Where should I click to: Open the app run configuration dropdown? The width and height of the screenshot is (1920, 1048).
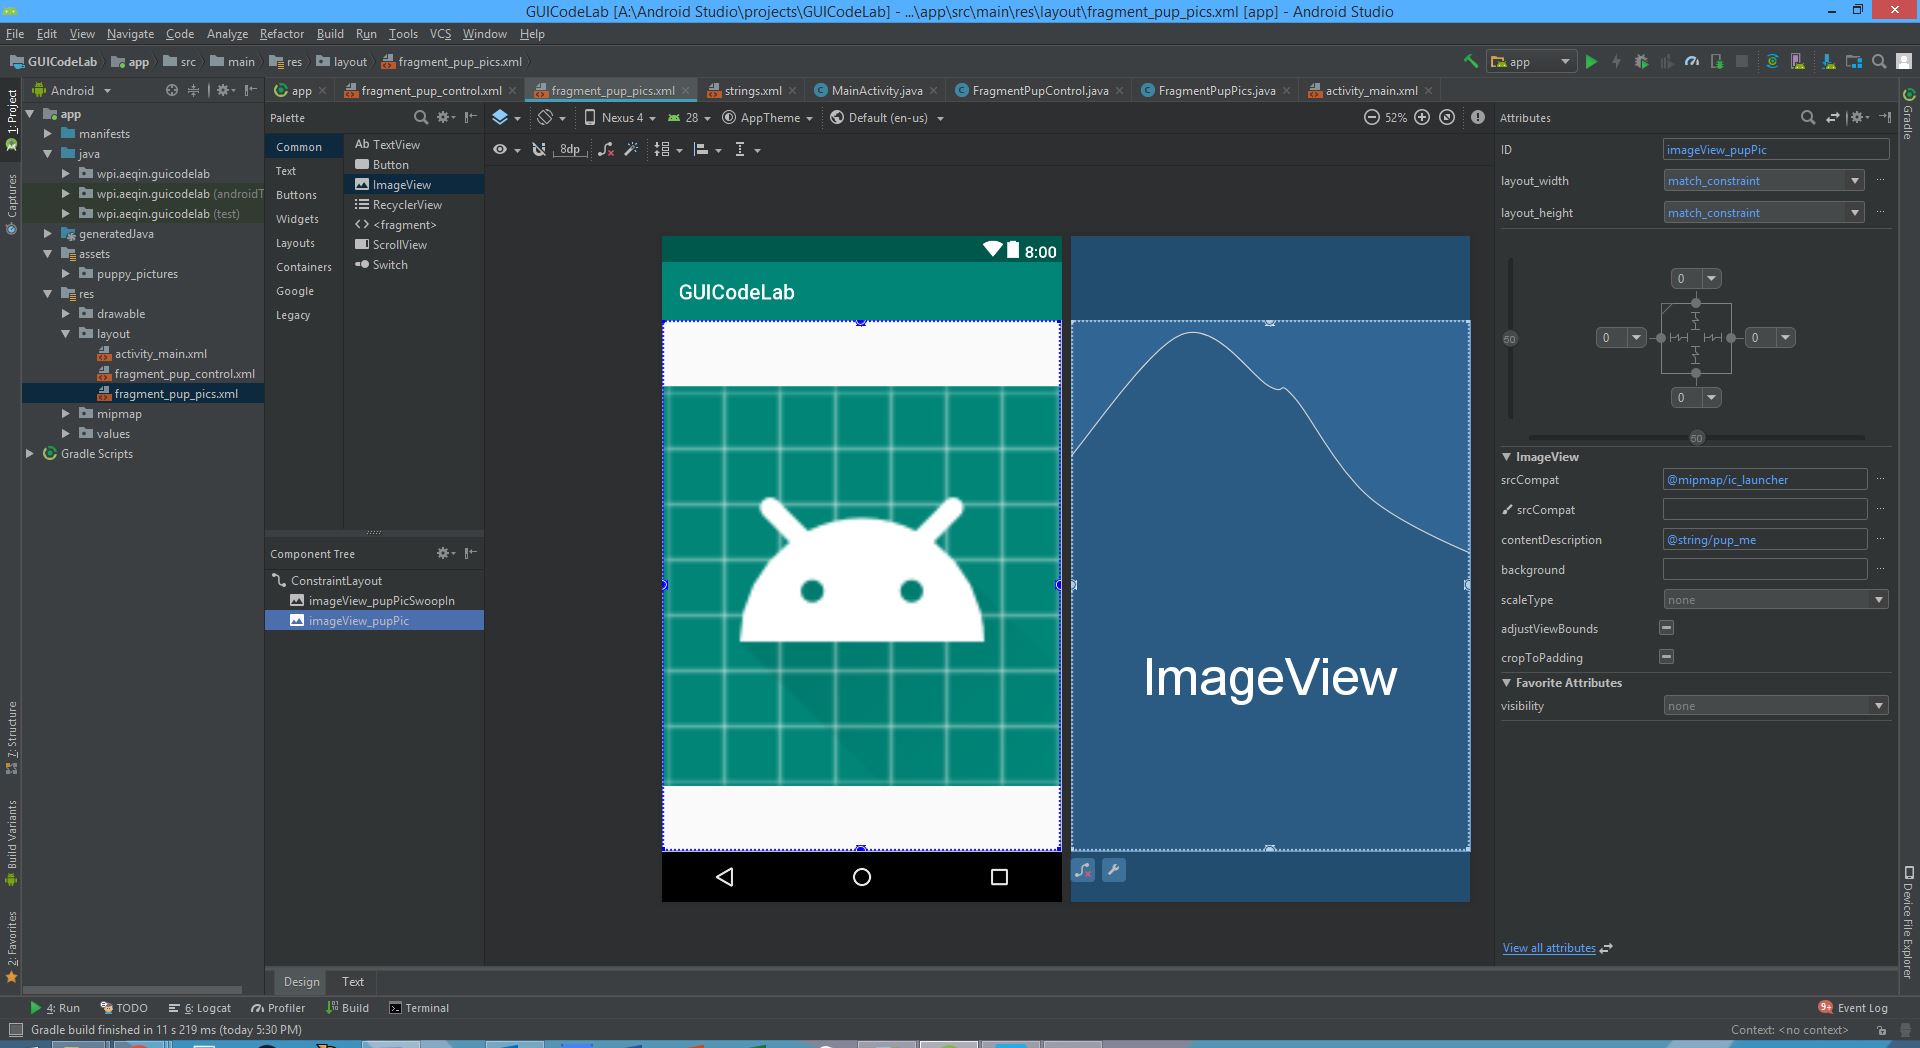coord(1531,61)
